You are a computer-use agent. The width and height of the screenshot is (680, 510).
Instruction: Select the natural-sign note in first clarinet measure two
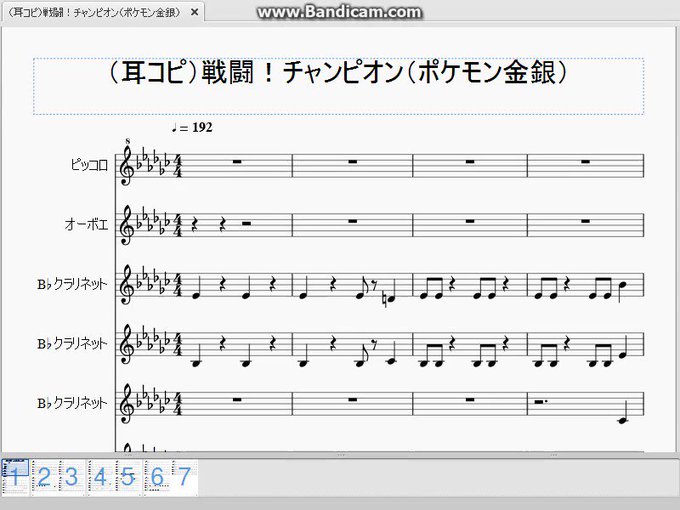(x=390, y=294)
